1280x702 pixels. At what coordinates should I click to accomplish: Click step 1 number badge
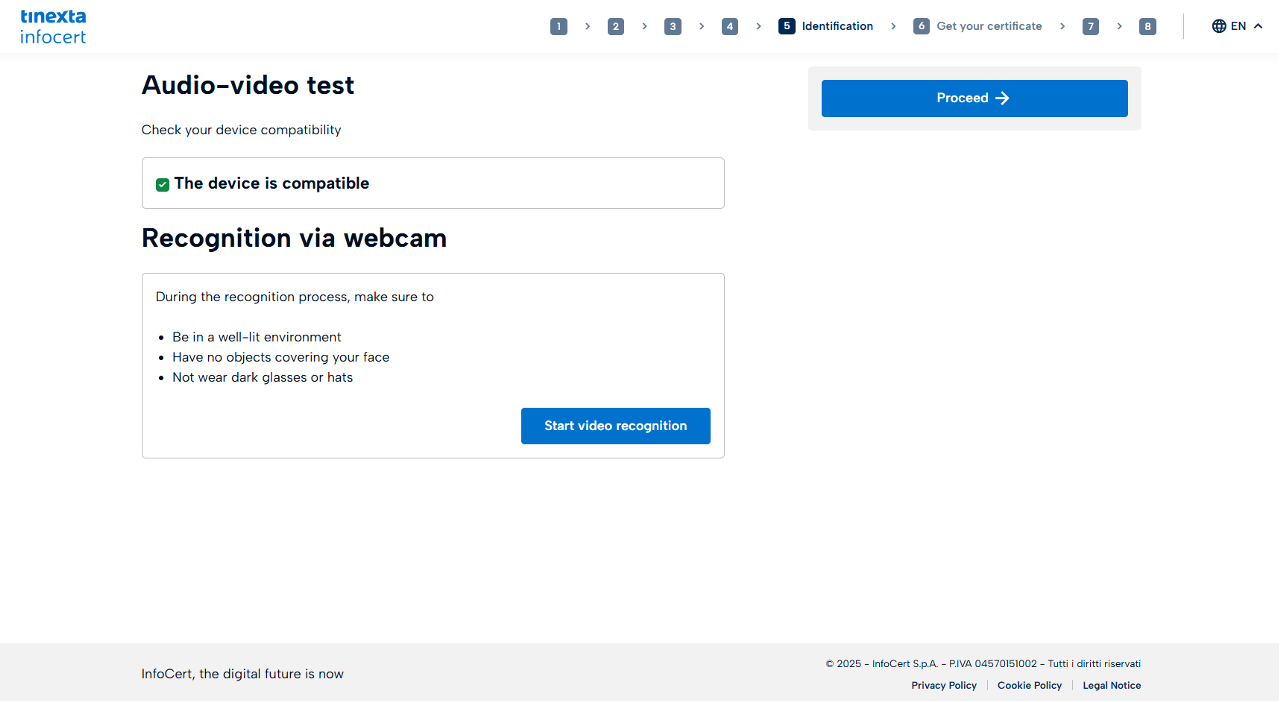coord(558,27)
